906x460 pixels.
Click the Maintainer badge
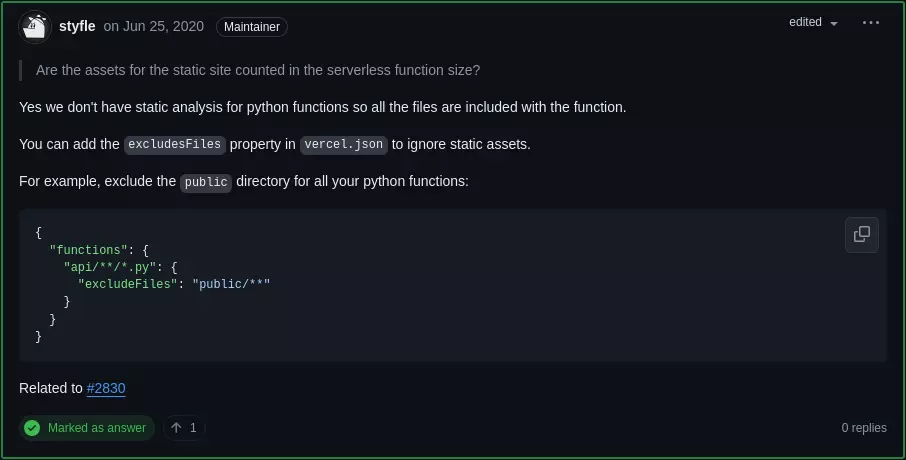[x=252, y=27]
